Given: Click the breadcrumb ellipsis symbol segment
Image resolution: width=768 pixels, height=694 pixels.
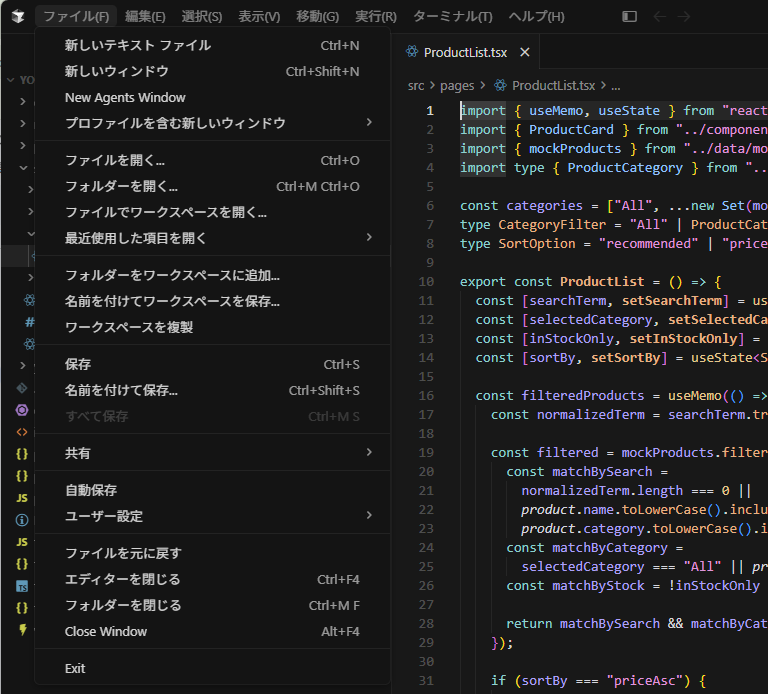Looking at the screenshot, I should click(616, 86).
